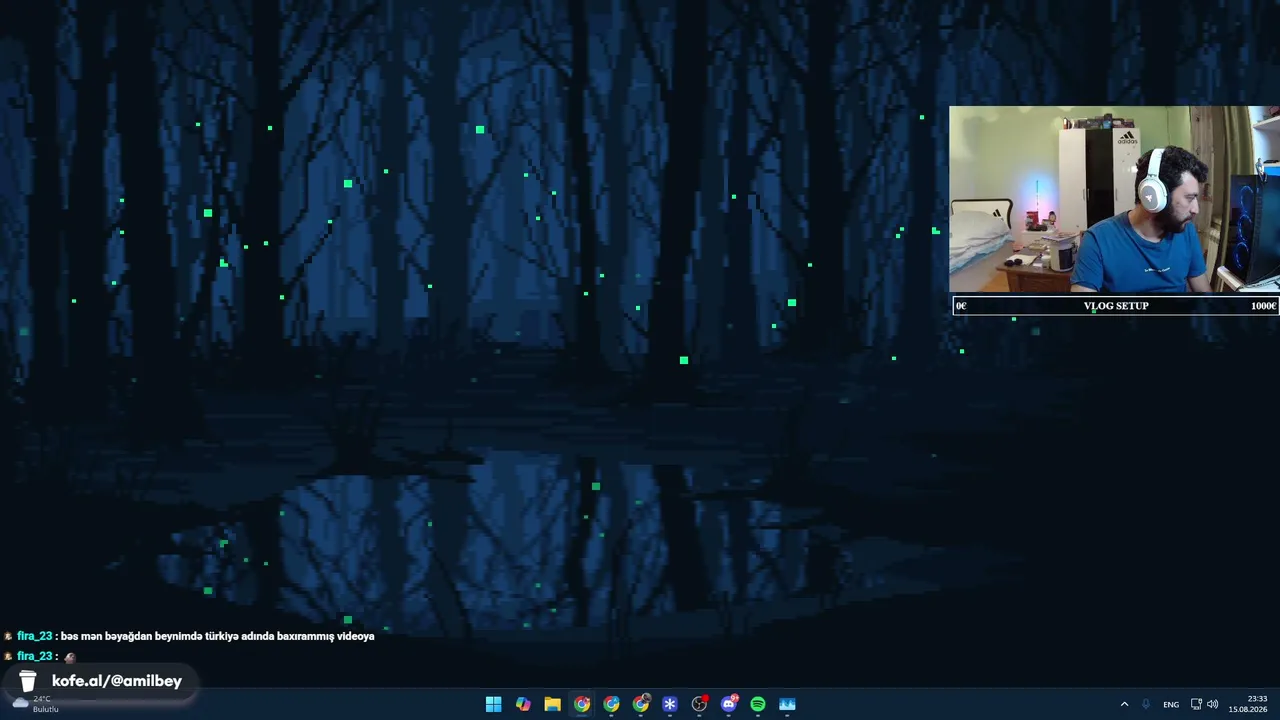Open the Windows Start menu
Viewport: 1280px width, 720px height.
pos(493,704)
